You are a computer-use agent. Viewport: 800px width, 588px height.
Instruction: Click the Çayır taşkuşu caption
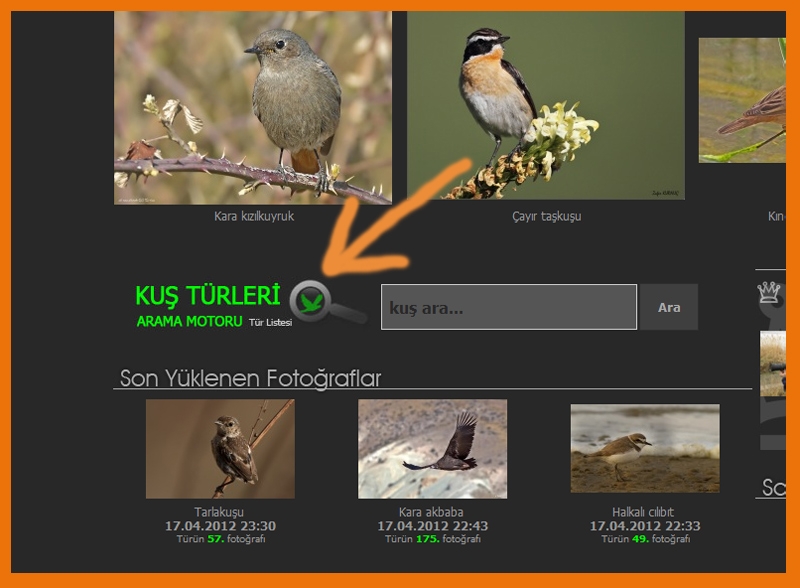click(x=546, y=216)
